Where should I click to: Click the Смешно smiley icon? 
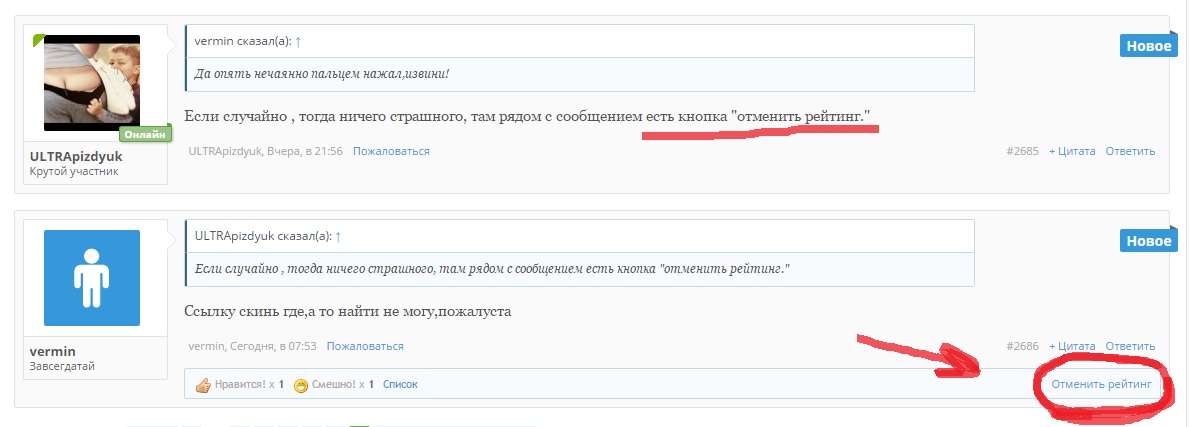click(x=300, y=384)
